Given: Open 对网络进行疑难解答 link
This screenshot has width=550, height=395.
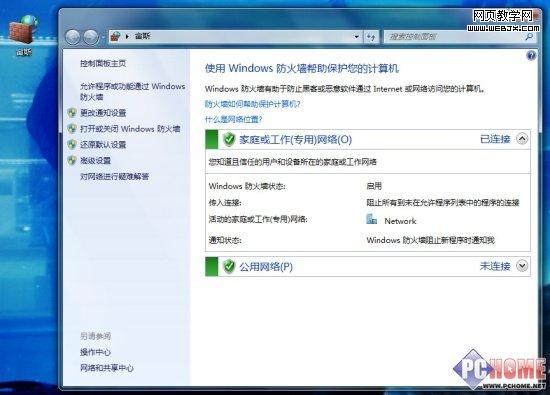Looking at the screenshot, I should coord(114,176).
